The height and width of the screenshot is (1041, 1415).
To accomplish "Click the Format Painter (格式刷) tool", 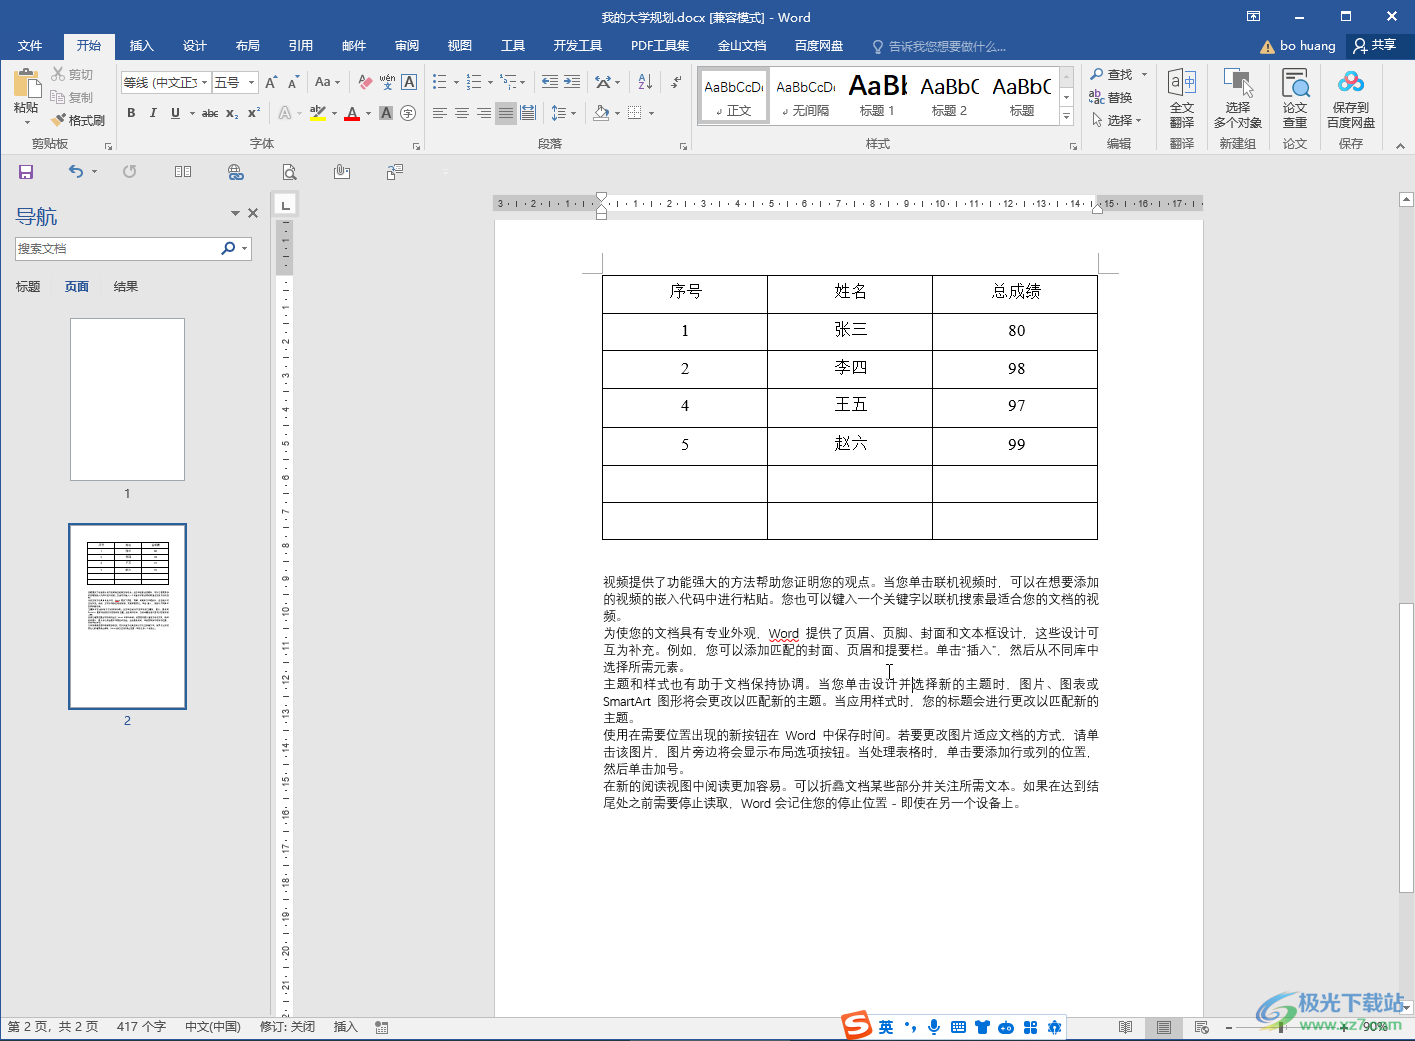I will pos(78,120).
